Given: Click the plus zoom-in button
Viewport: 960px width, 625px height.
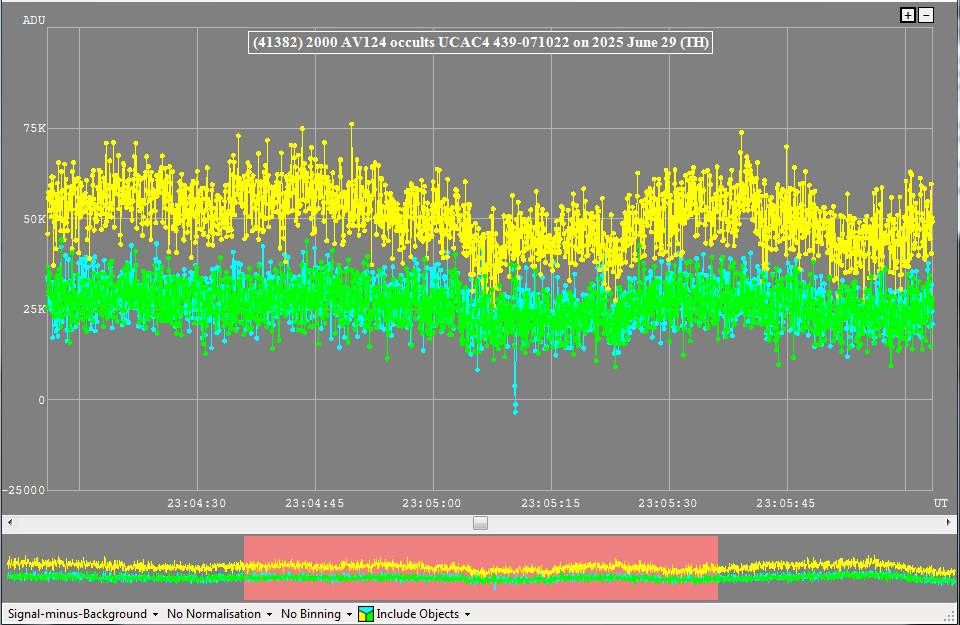Looking at the screenshot, I should (908, 15).
